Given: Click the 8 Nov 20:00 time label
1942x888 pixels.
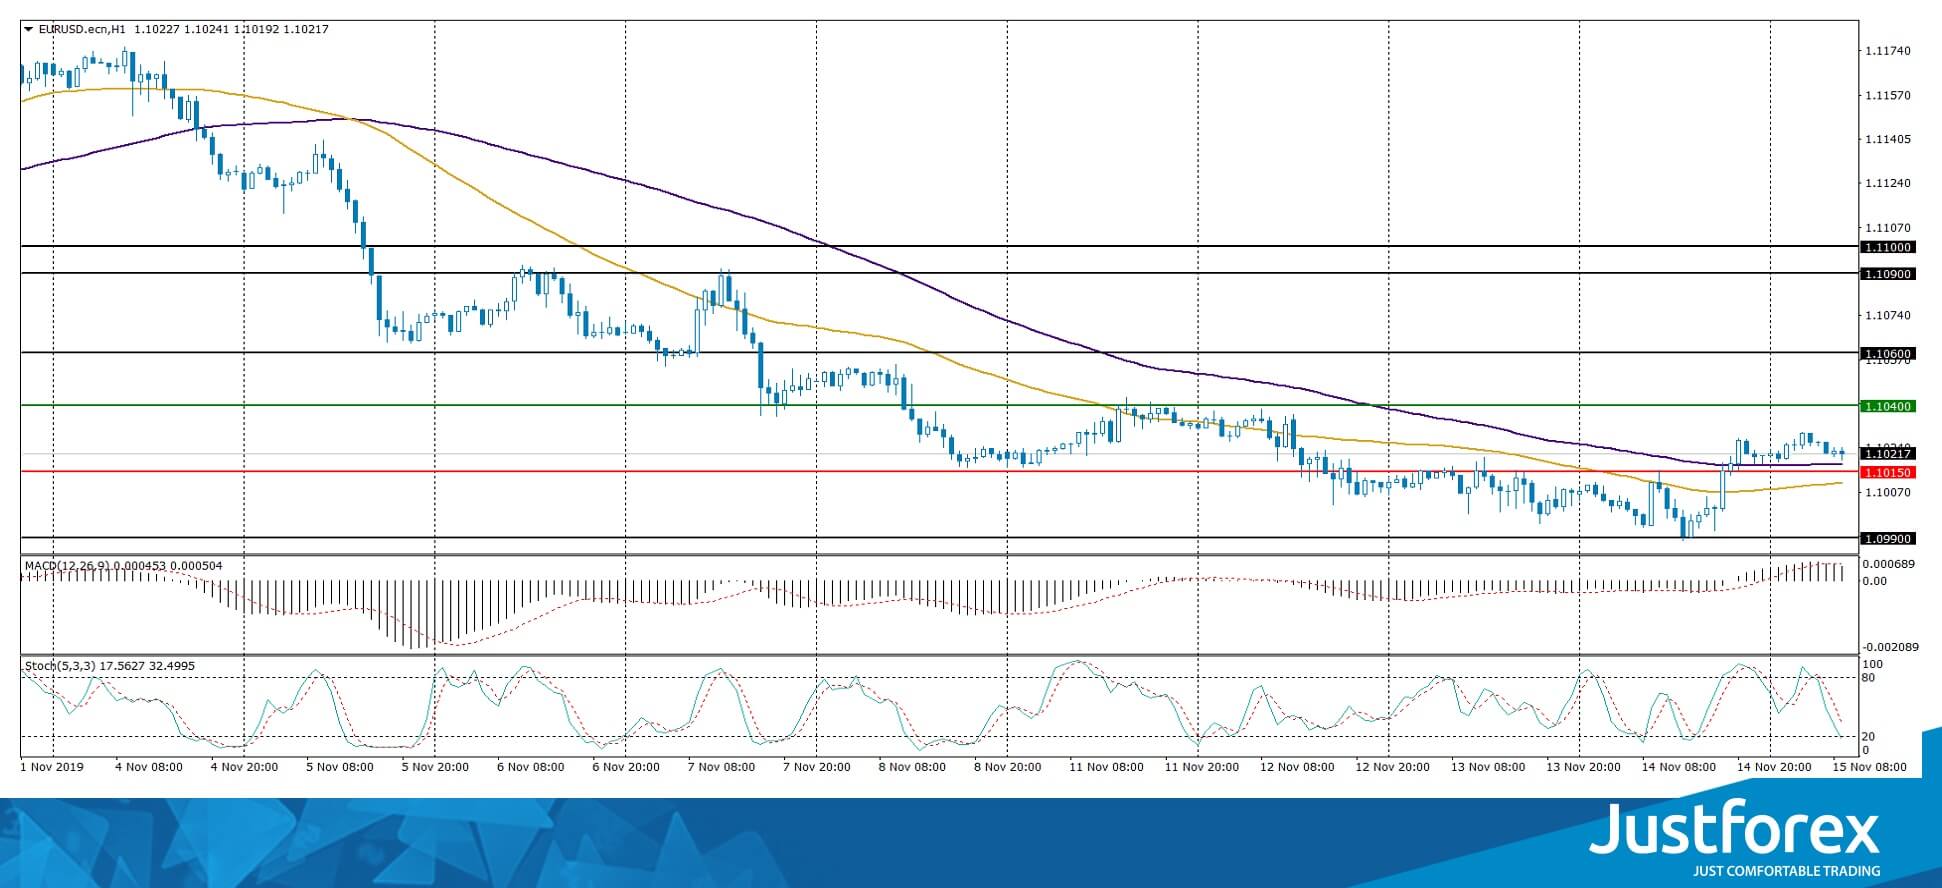Looking at the screenshot, I should click(1007, 768).
